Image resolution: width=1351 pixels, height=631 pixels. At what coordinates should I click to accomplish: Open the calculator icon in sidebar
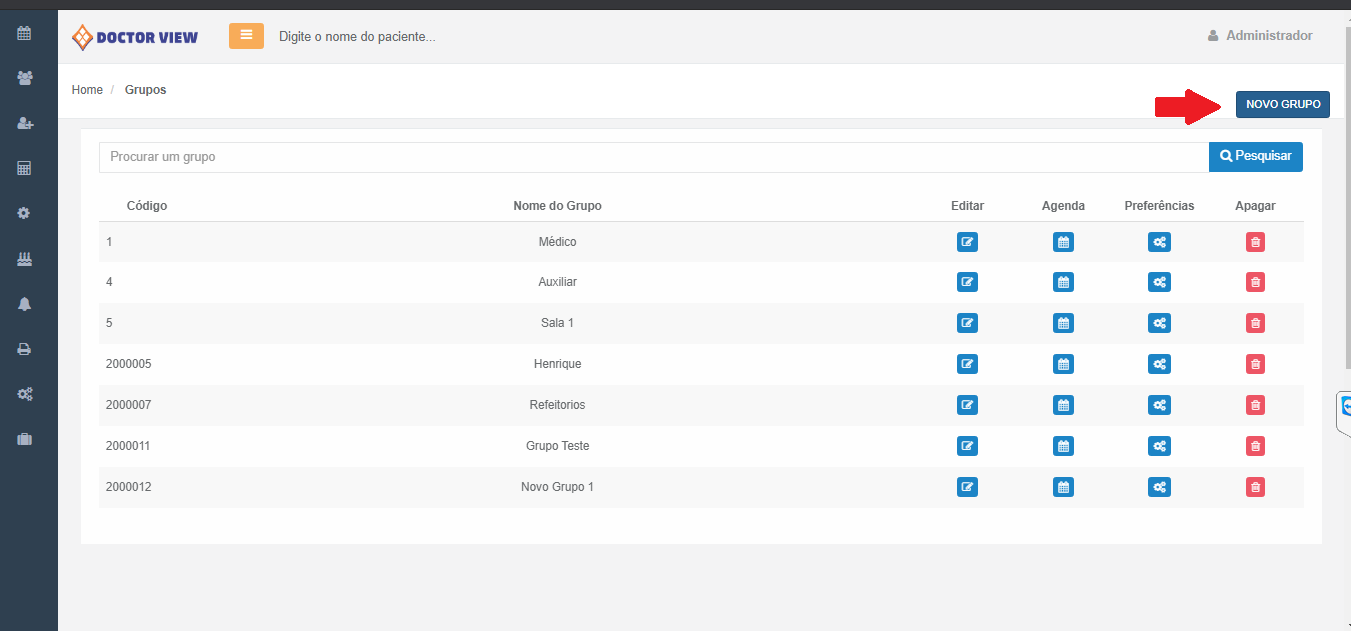25,168
